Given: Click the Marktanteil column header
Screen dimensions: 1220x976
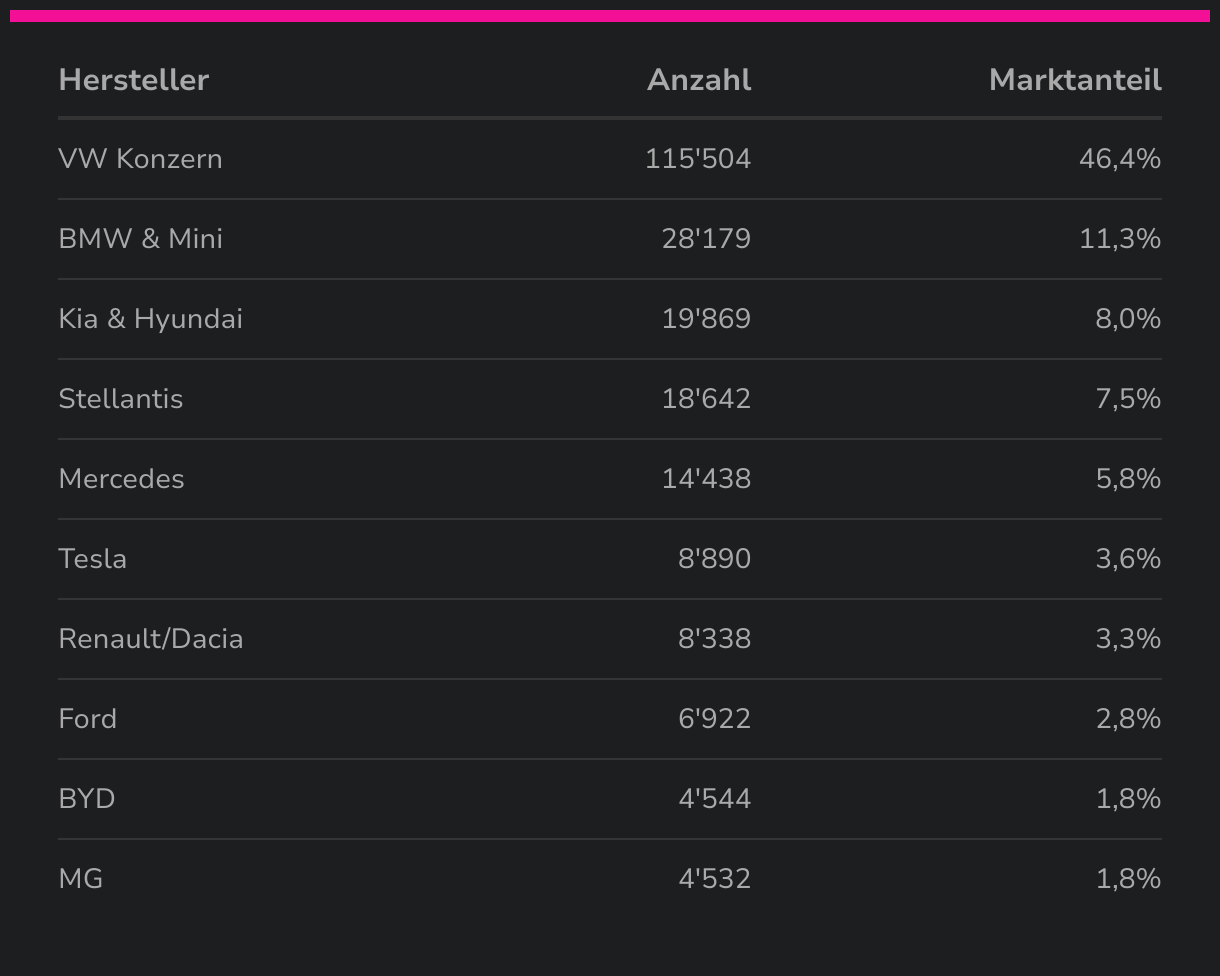Looking at the screenshot, I should tap(1074, 80).
